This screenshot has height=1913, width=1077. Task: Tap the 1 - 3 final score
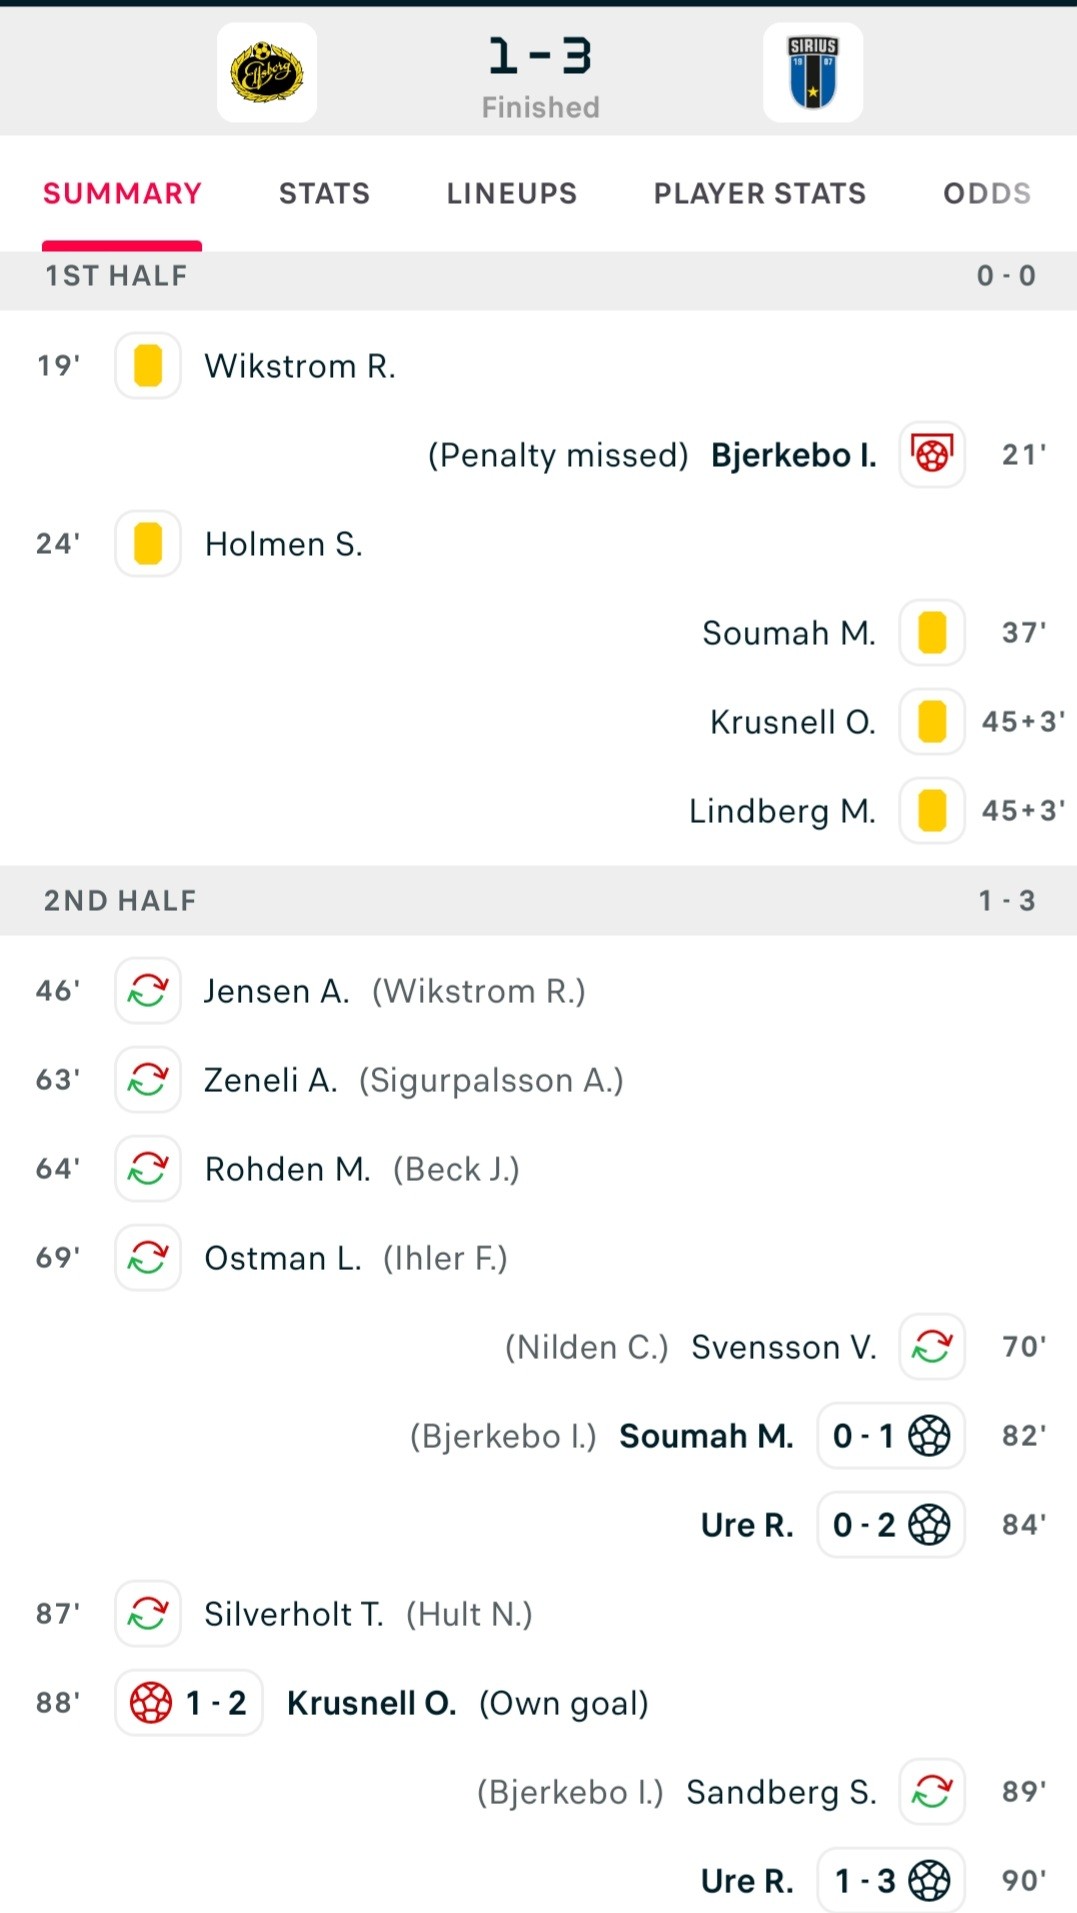[540, 56]
